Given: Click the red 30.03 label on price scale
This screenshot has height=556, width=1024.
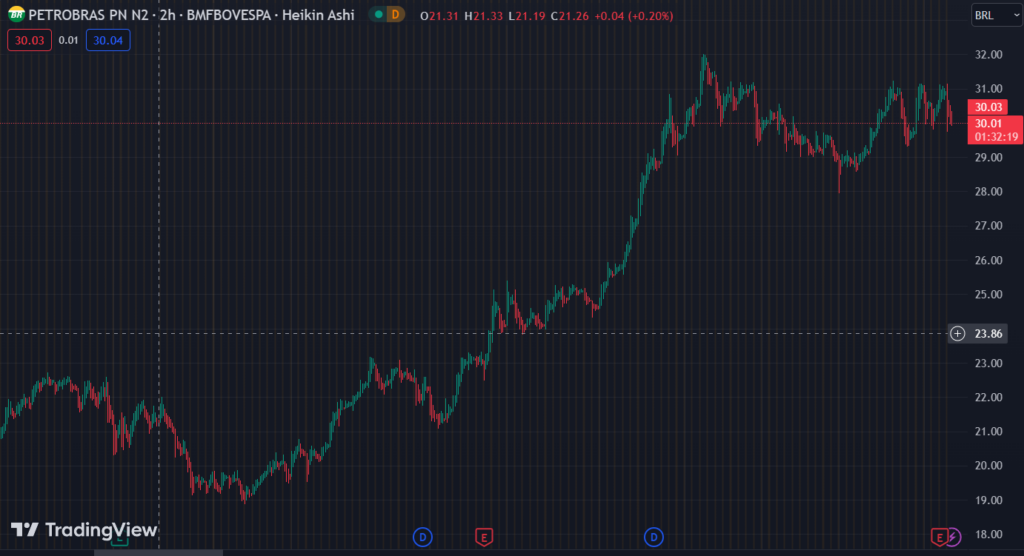Looking at the screenshot, I should click(987, 107).
